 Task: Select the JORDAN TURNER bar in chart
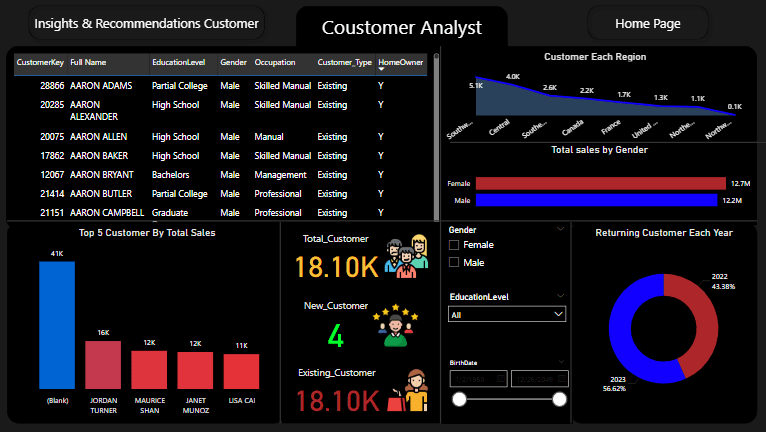click(x=102, y=364)
